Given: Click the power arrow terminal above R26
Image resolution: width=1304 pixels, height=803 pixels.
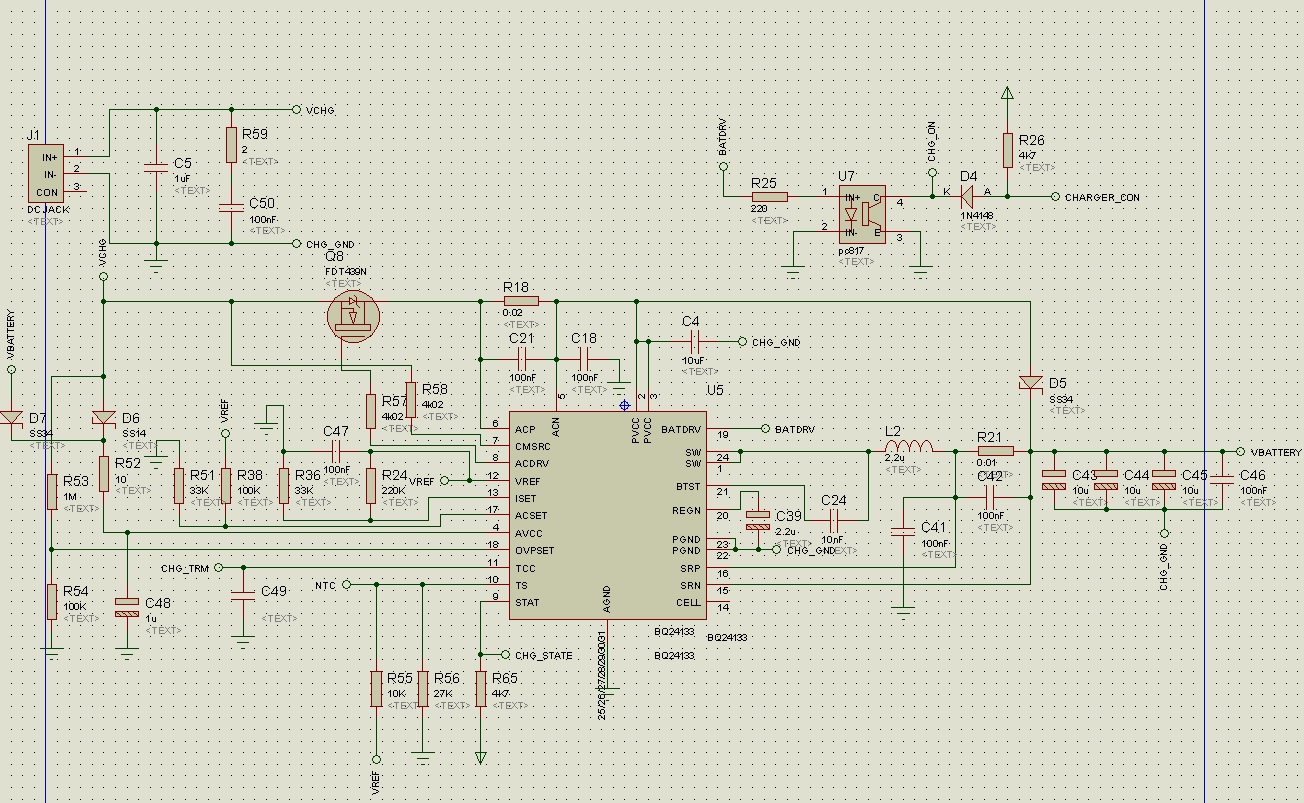Looking at the screenshot, I should (1007, 95).
